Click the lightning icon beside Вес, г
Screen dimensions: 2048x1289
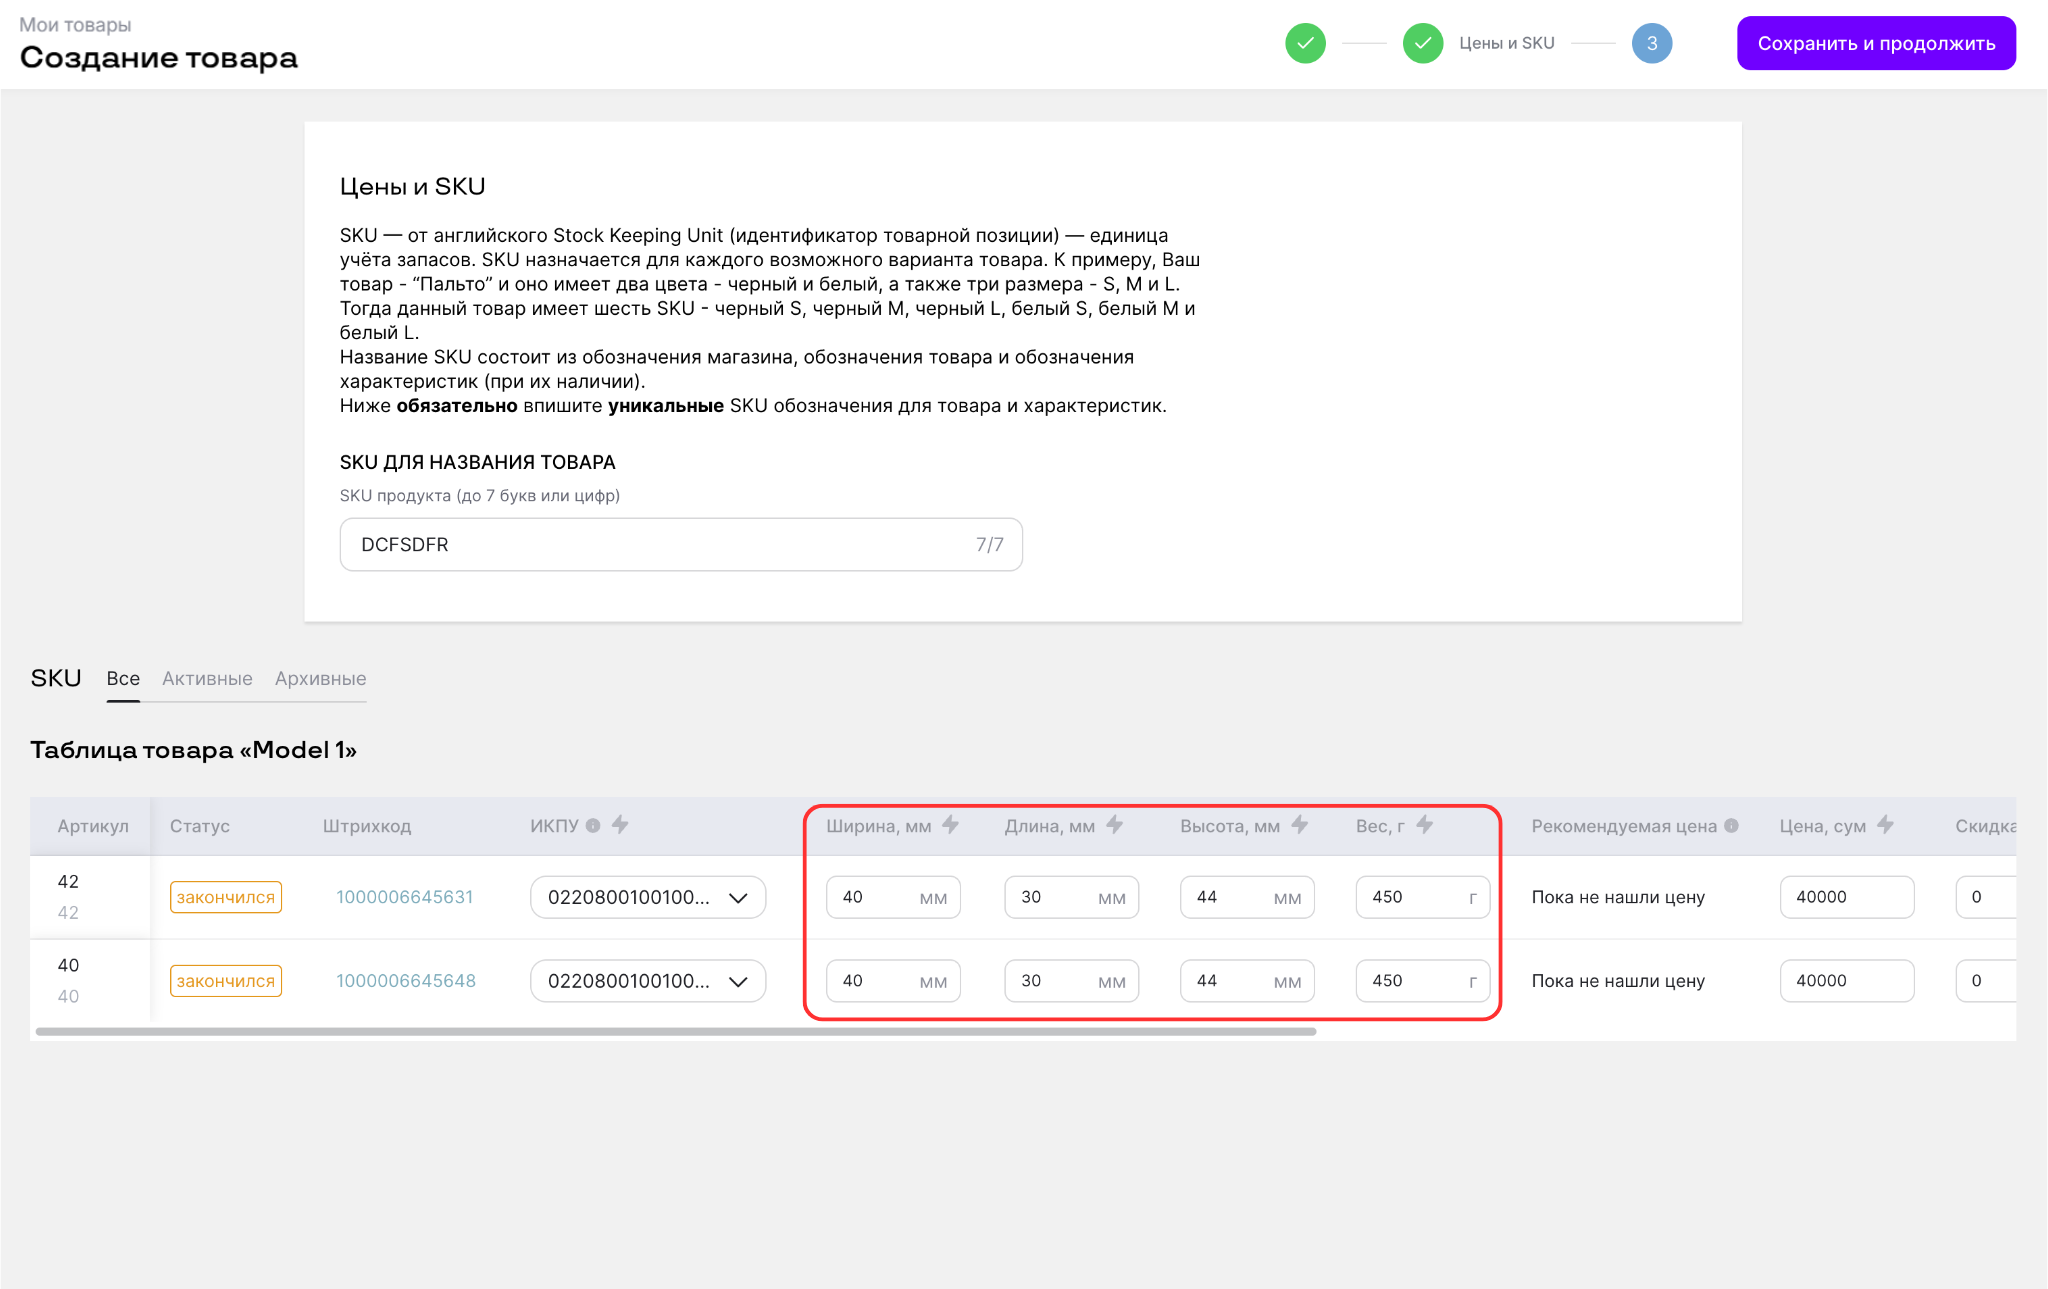(1424, 825)
